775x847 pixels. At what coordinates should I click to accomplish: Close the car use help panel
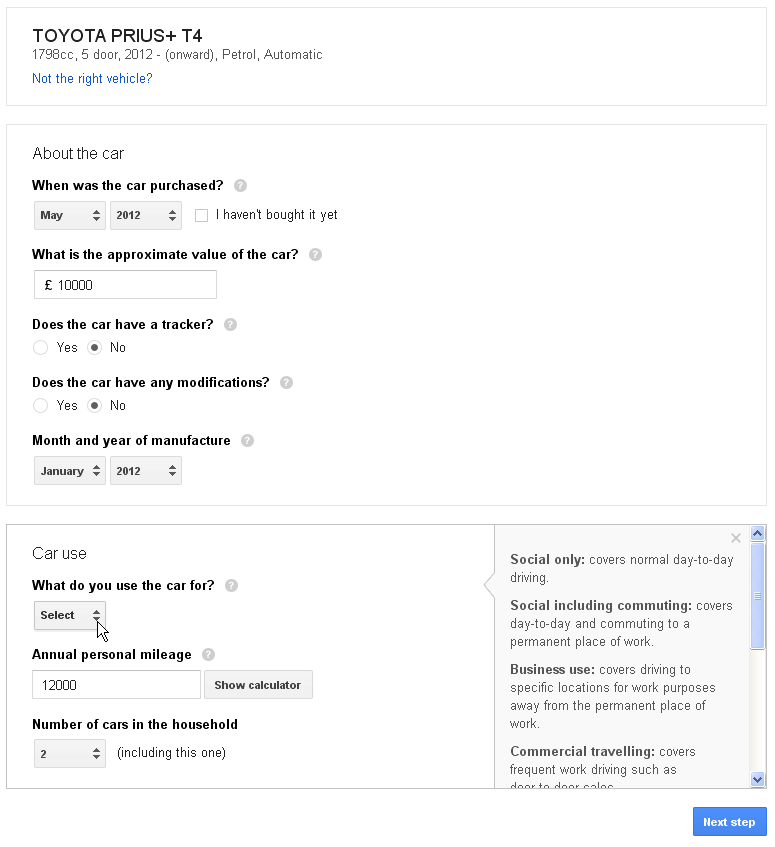[x=736, y=538]
